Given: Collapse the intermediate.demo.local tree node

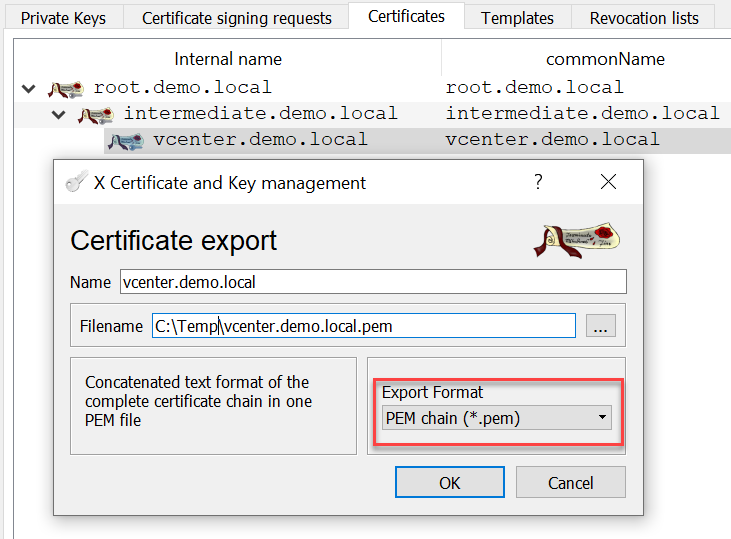Looking at the screenshot, I should pos(59,114).
